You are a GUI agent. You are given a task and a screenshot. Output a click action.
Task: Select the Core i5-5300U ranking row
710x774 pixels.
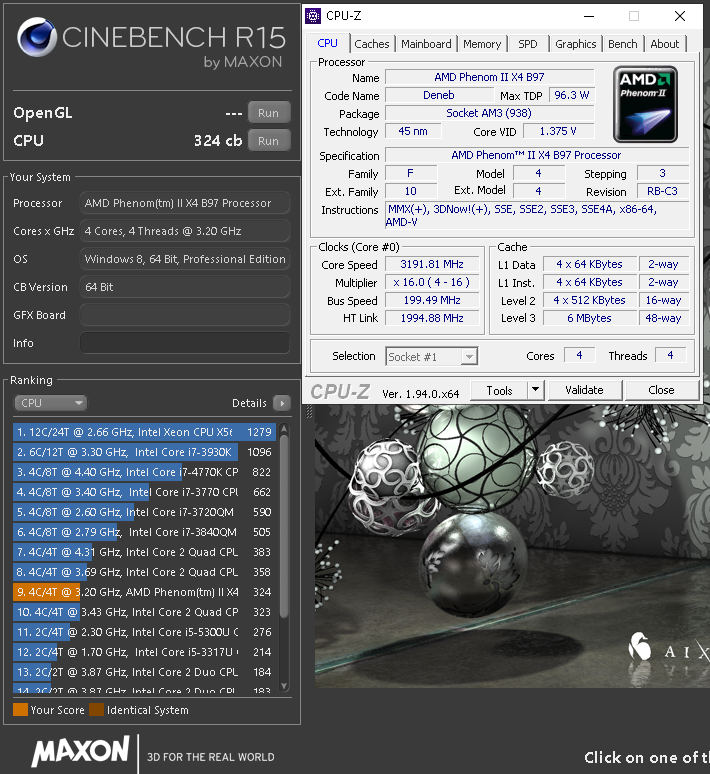(144, 632)
